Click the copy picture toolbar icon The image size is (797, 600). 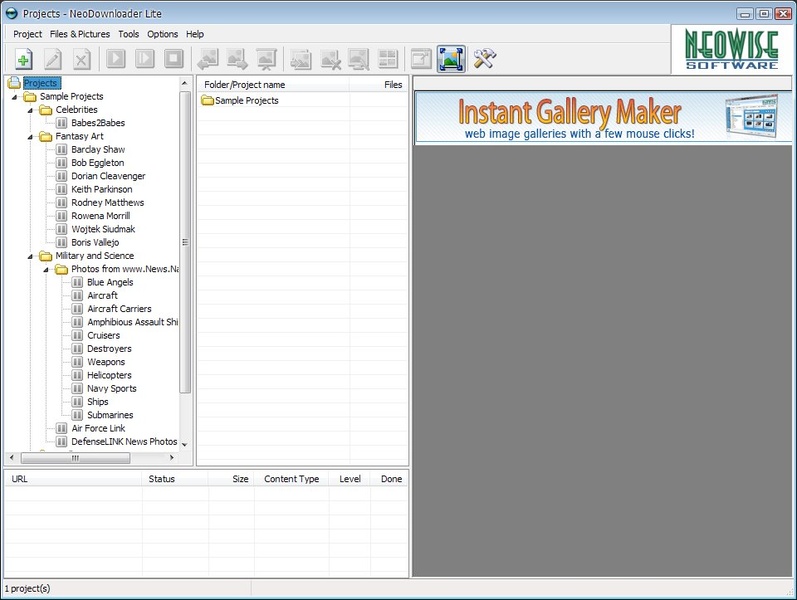300,59
